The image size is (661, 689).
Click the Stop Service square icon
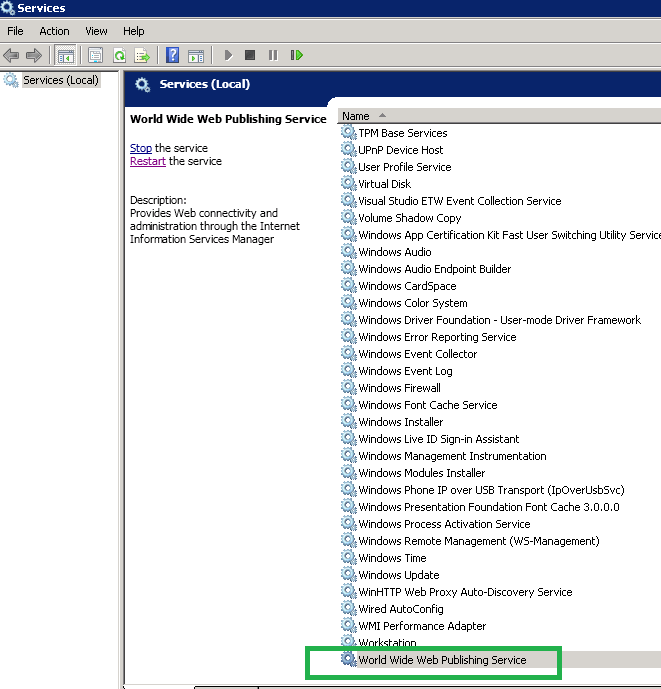coord(250,55)
